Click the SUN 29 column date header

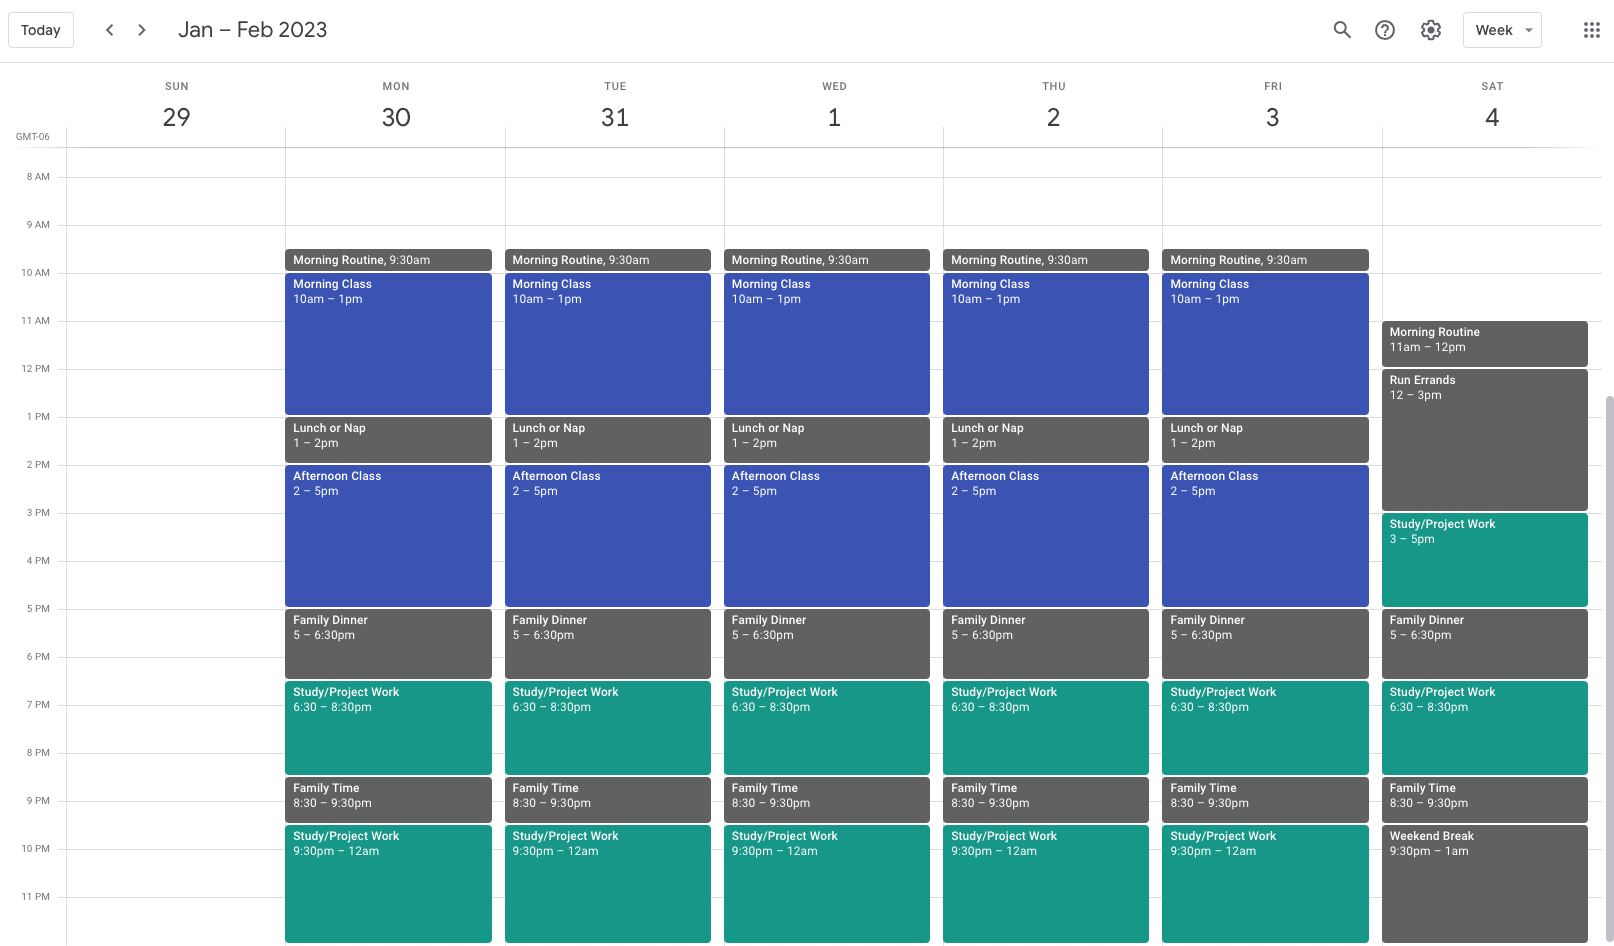tap(176, 105)
